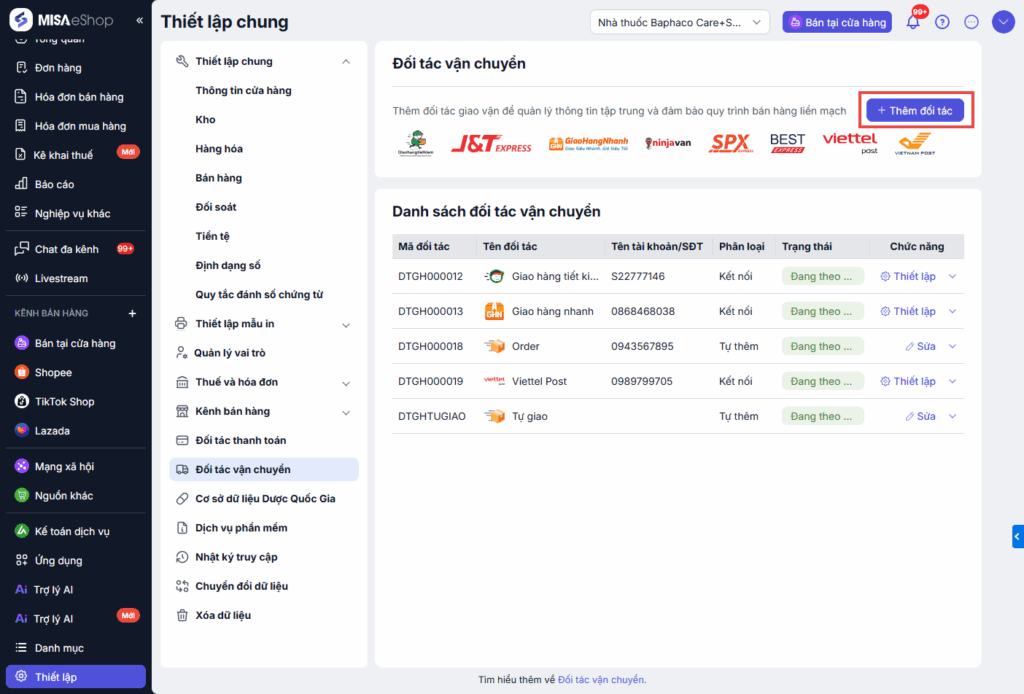Expand Thiết lập mẫu in section

click(346, 324)
